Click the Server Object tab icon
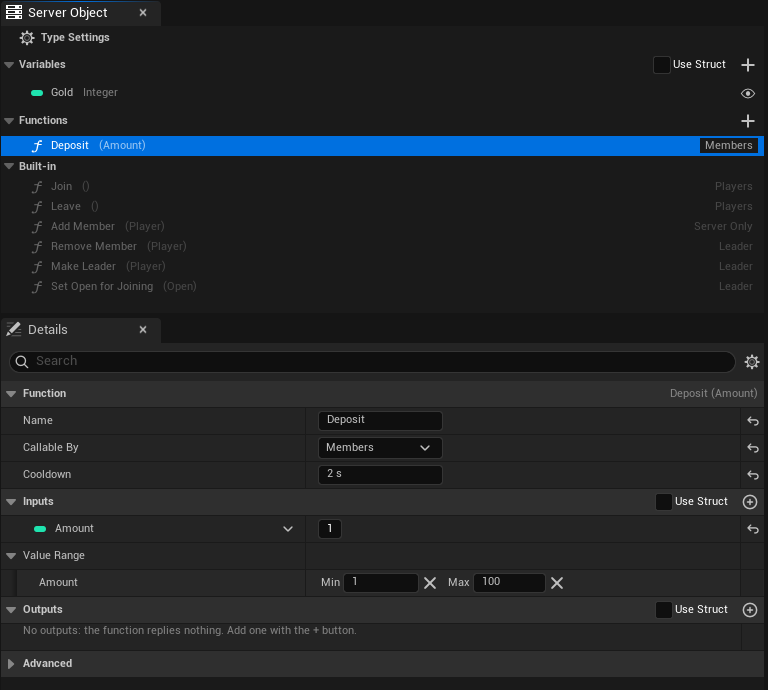 click(14, 12)
